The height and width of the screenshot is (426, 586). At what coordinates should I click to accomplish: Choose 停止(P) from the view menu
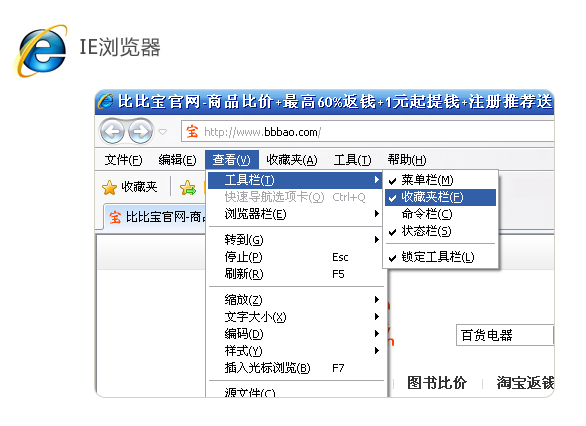(x=294, y=257)
